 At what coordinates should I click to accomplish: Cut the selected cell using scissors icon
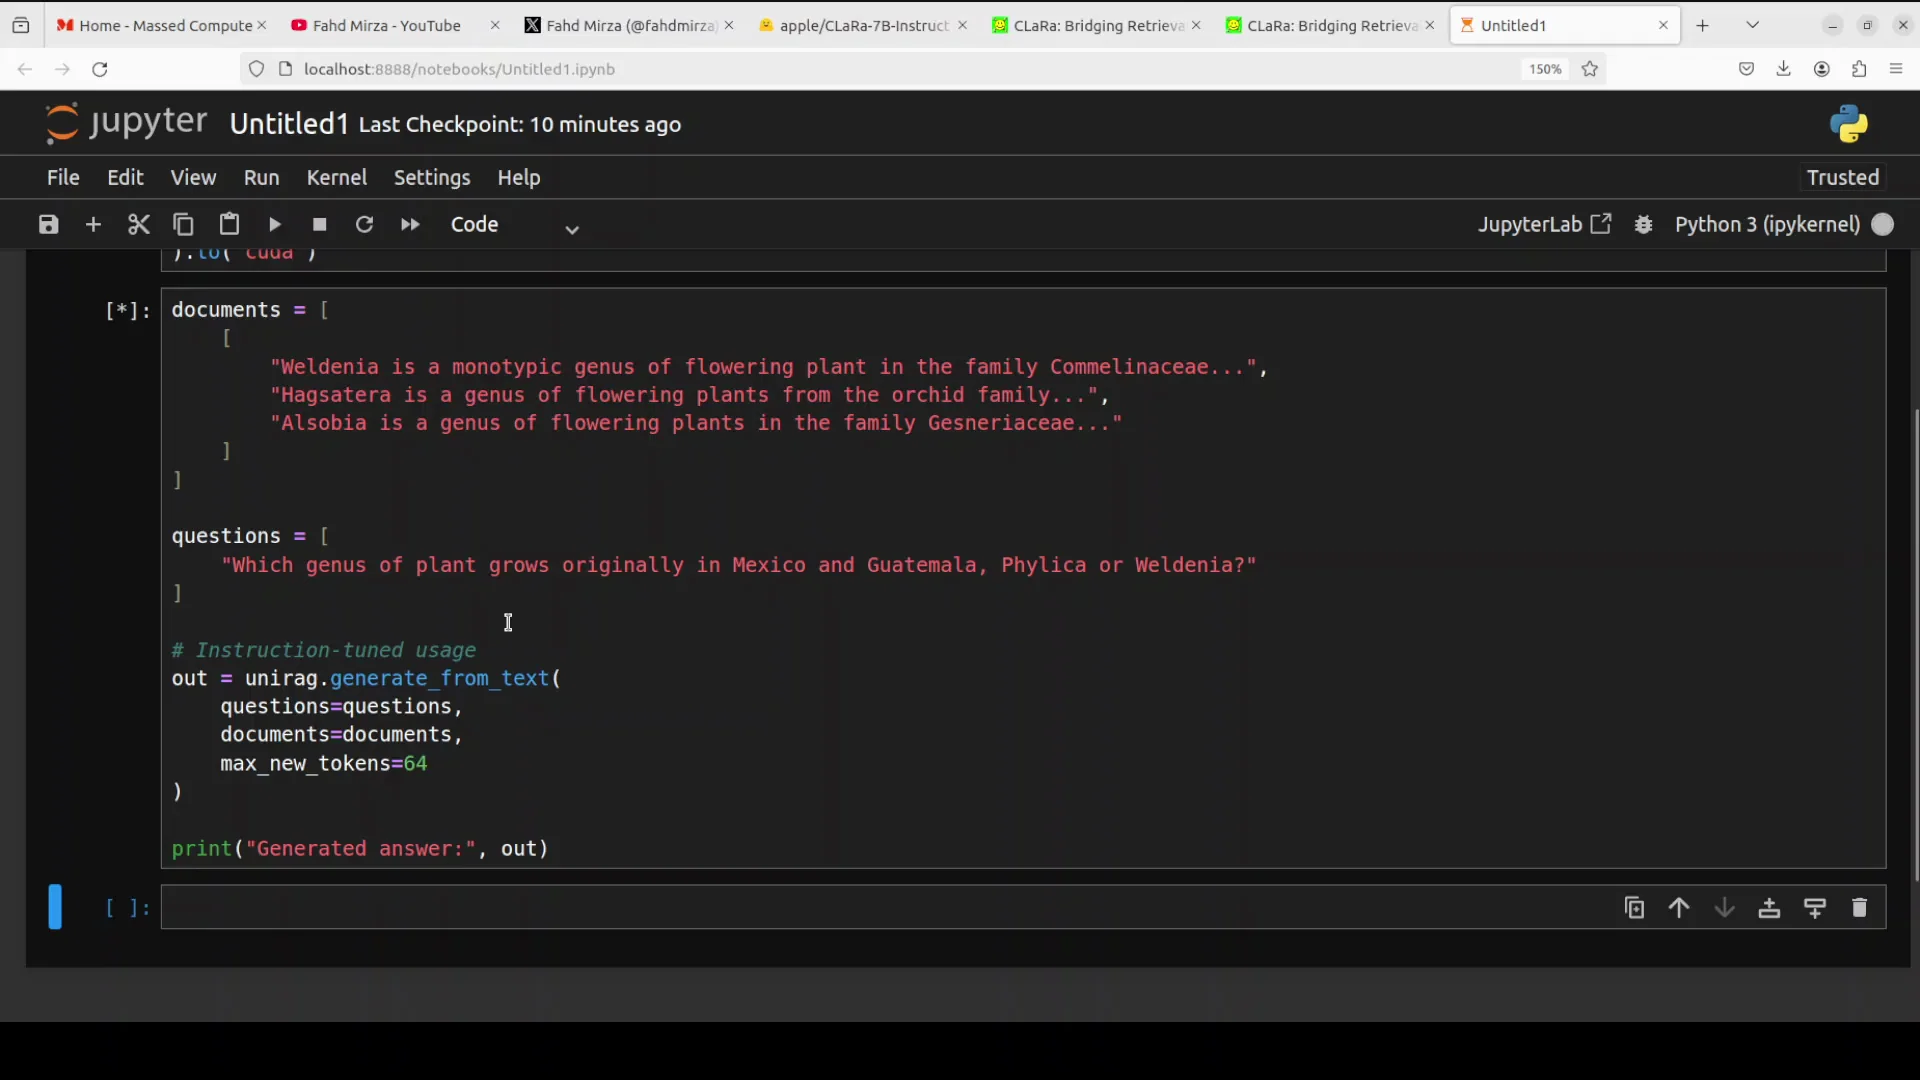(x=138, y=224)
